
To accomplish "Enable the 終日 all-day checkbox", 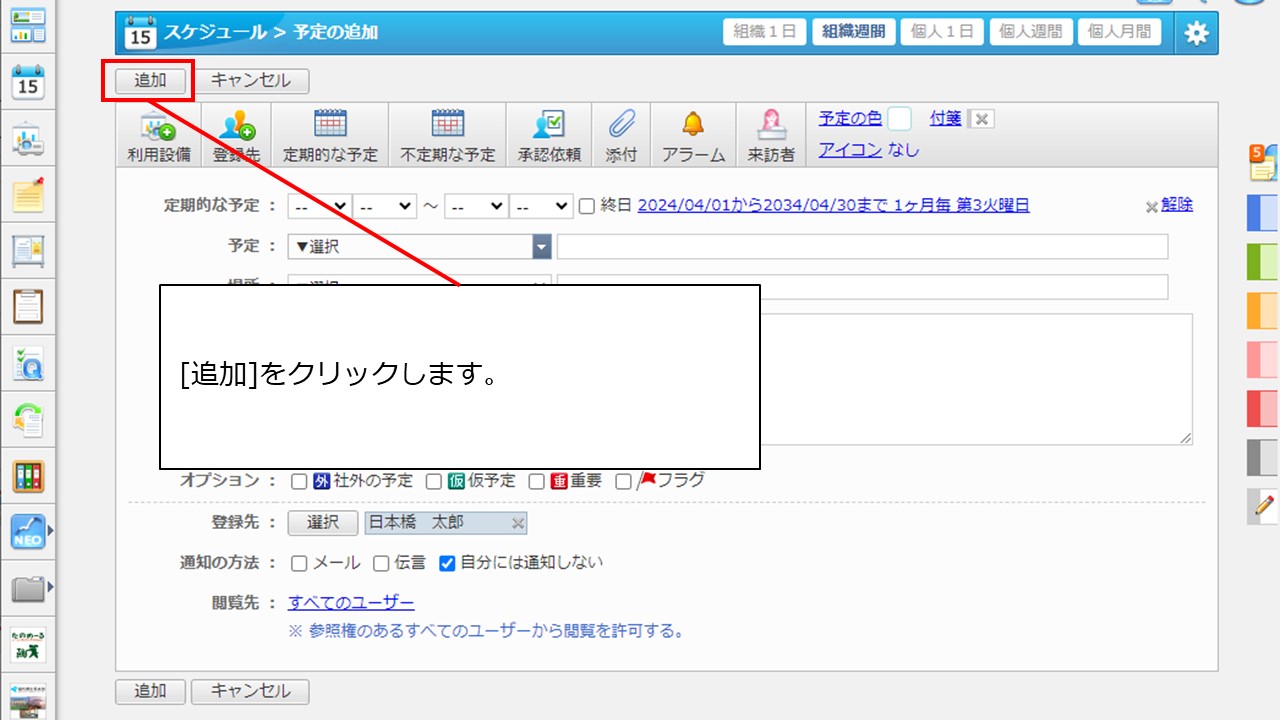I will (x=587, y=206).
